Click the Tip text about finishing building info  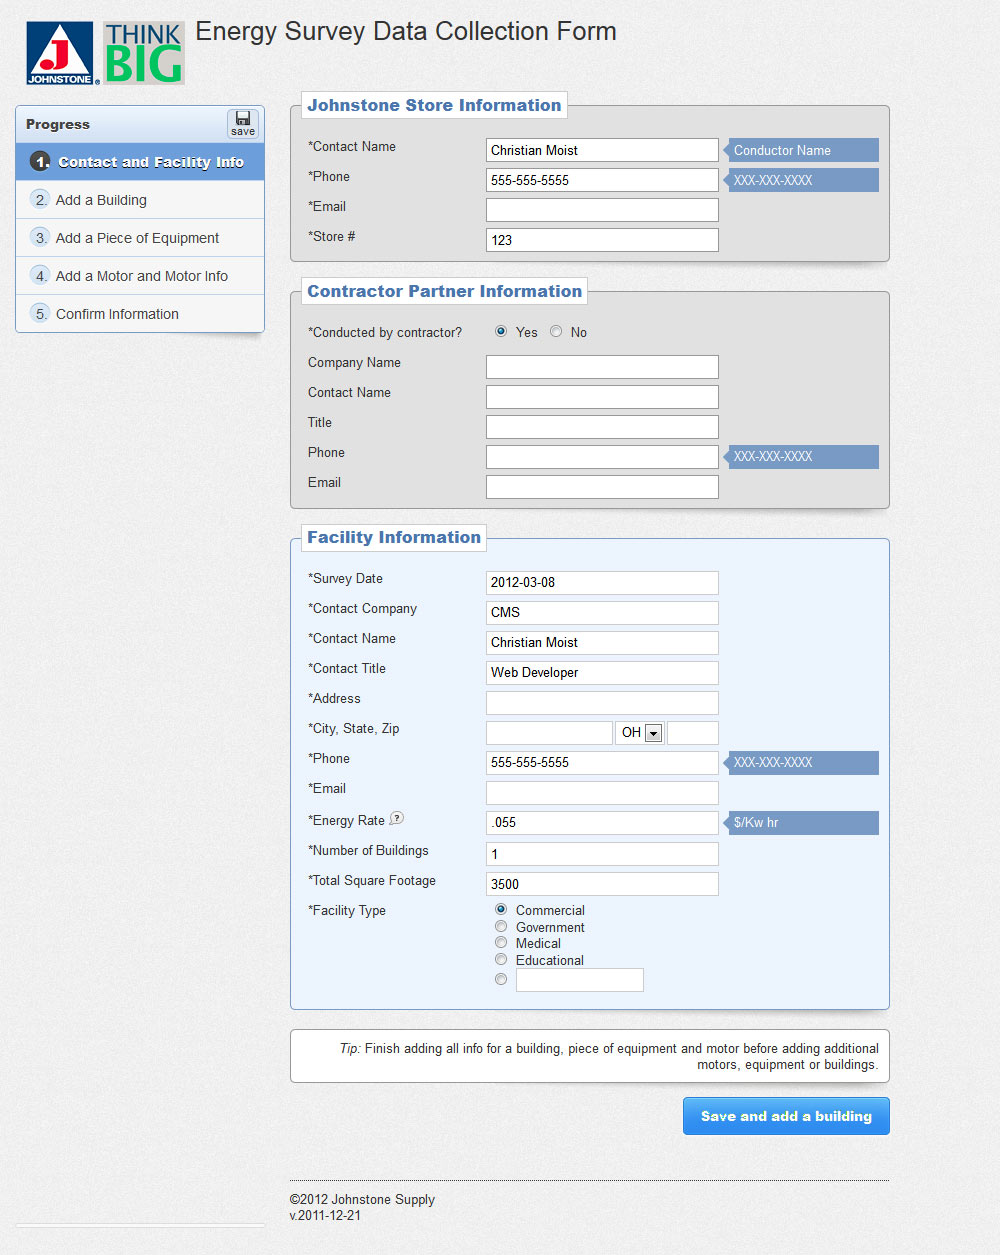(x=609, y=1056)
